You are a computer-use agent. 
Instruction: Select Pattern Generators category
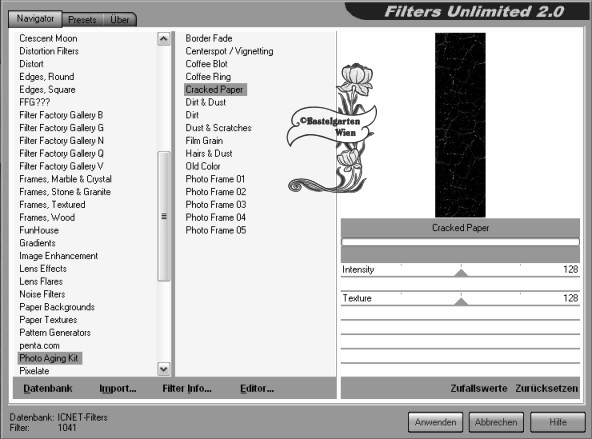[x=55, y=333]
